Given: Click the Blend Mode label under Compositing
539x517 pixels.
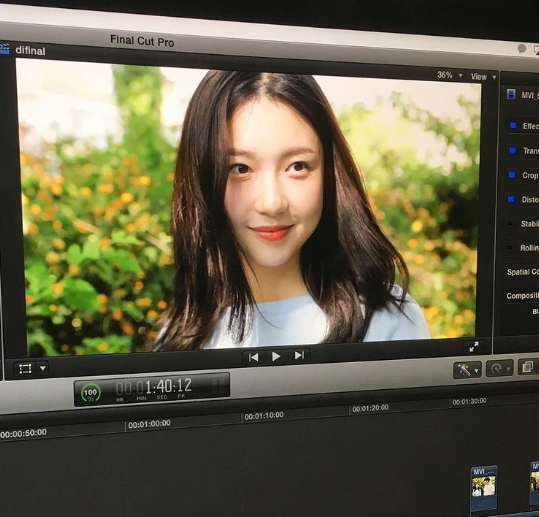Looking at the screenshot, I should tap(536, 311).
